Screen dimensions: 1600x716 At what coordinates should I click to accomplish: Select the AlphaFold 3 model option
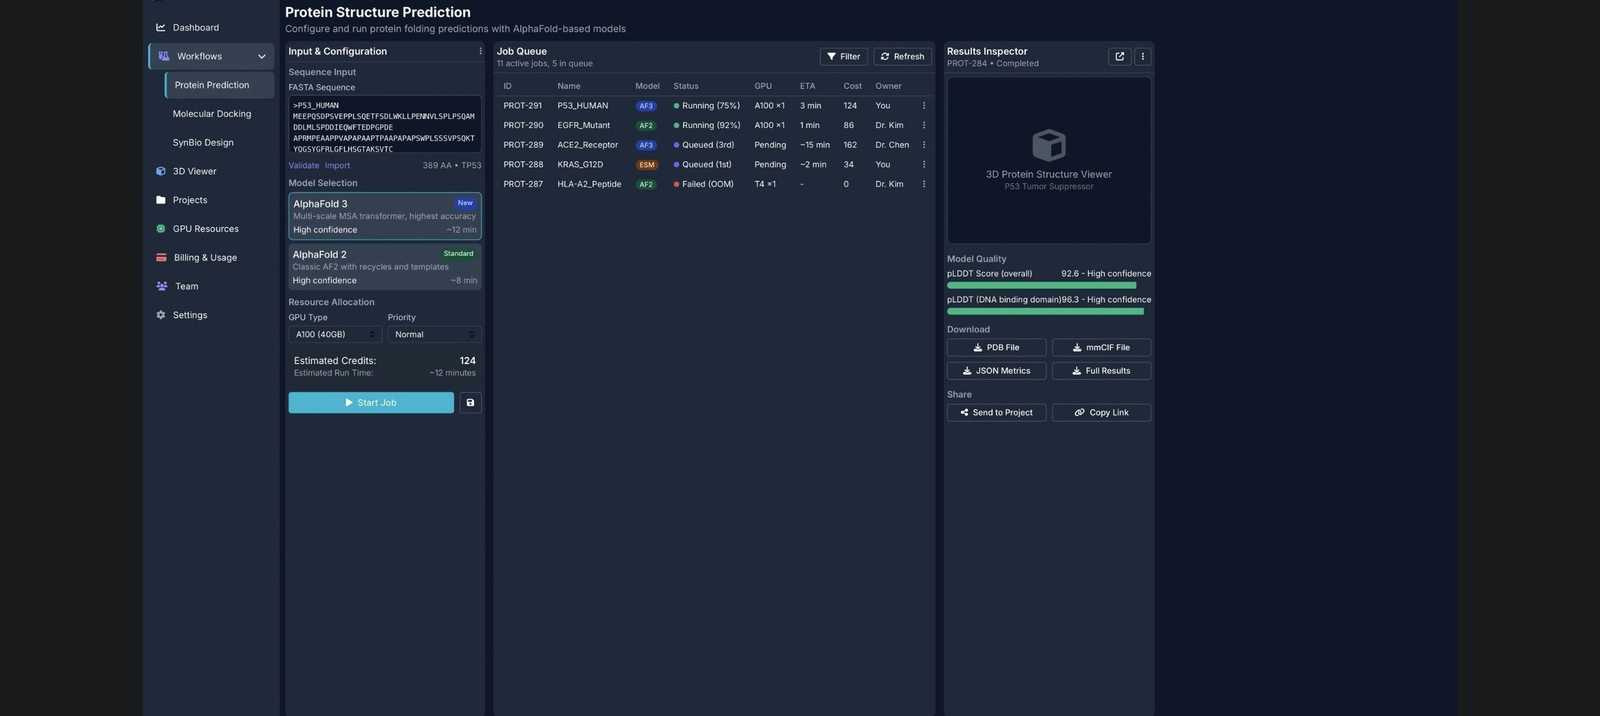[384, 216]
